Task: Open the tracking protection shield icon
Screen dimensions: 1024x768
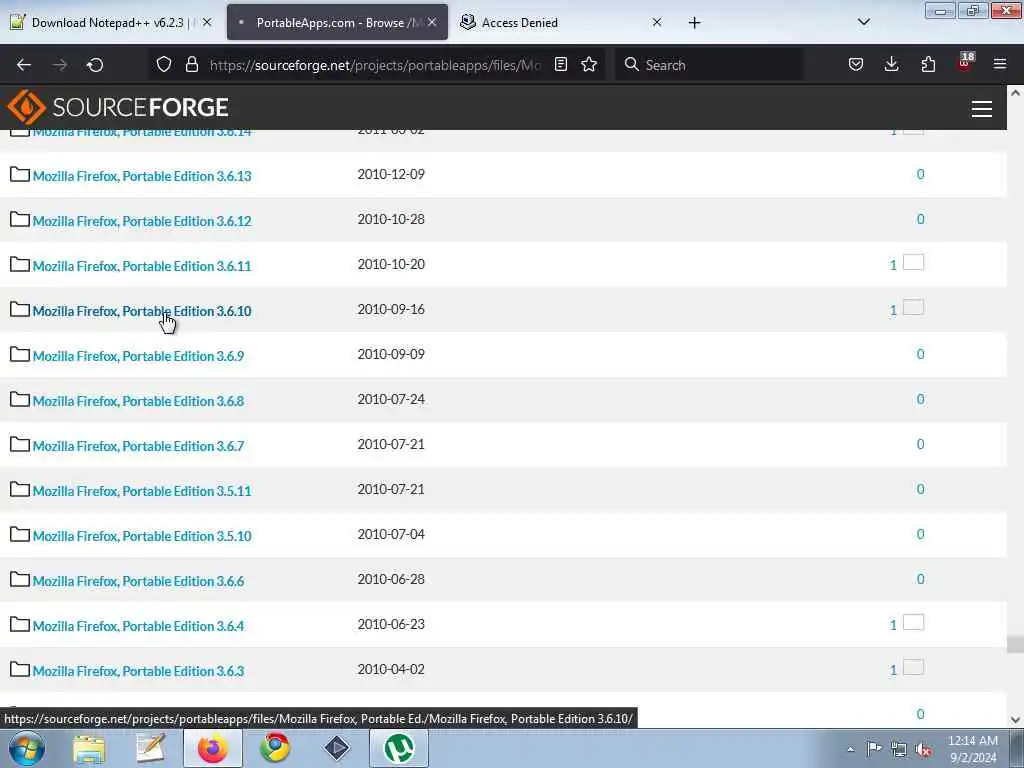Action: 164,64
